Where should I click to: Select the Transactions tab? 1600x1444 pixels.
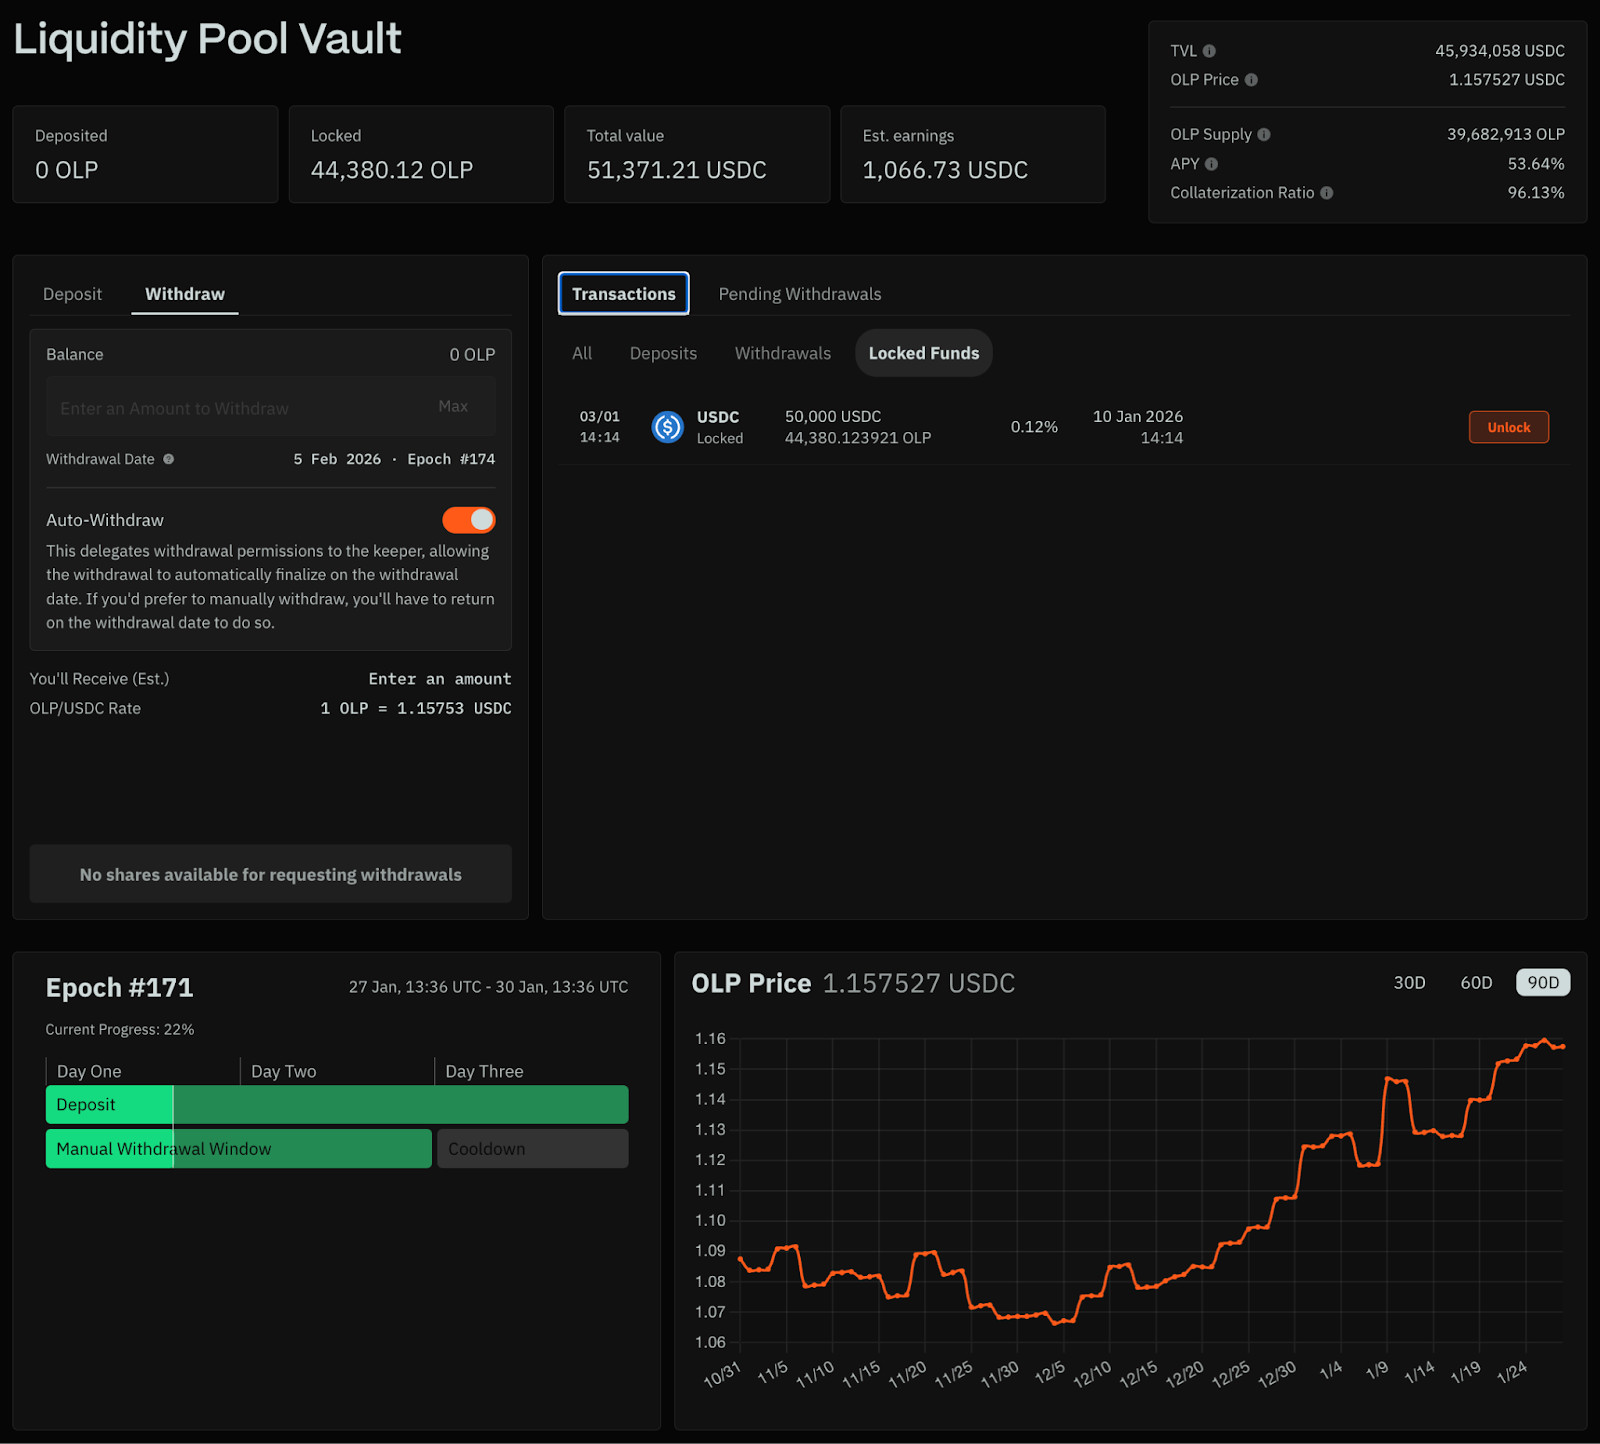click(x=623, y=294)
